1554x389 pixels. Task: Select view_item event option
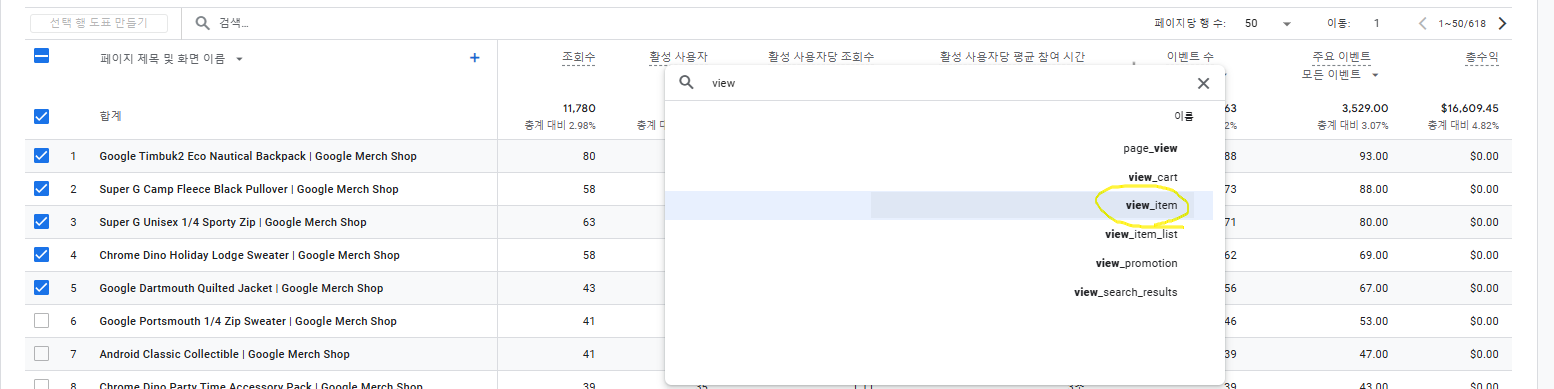tap(1151, 205)
